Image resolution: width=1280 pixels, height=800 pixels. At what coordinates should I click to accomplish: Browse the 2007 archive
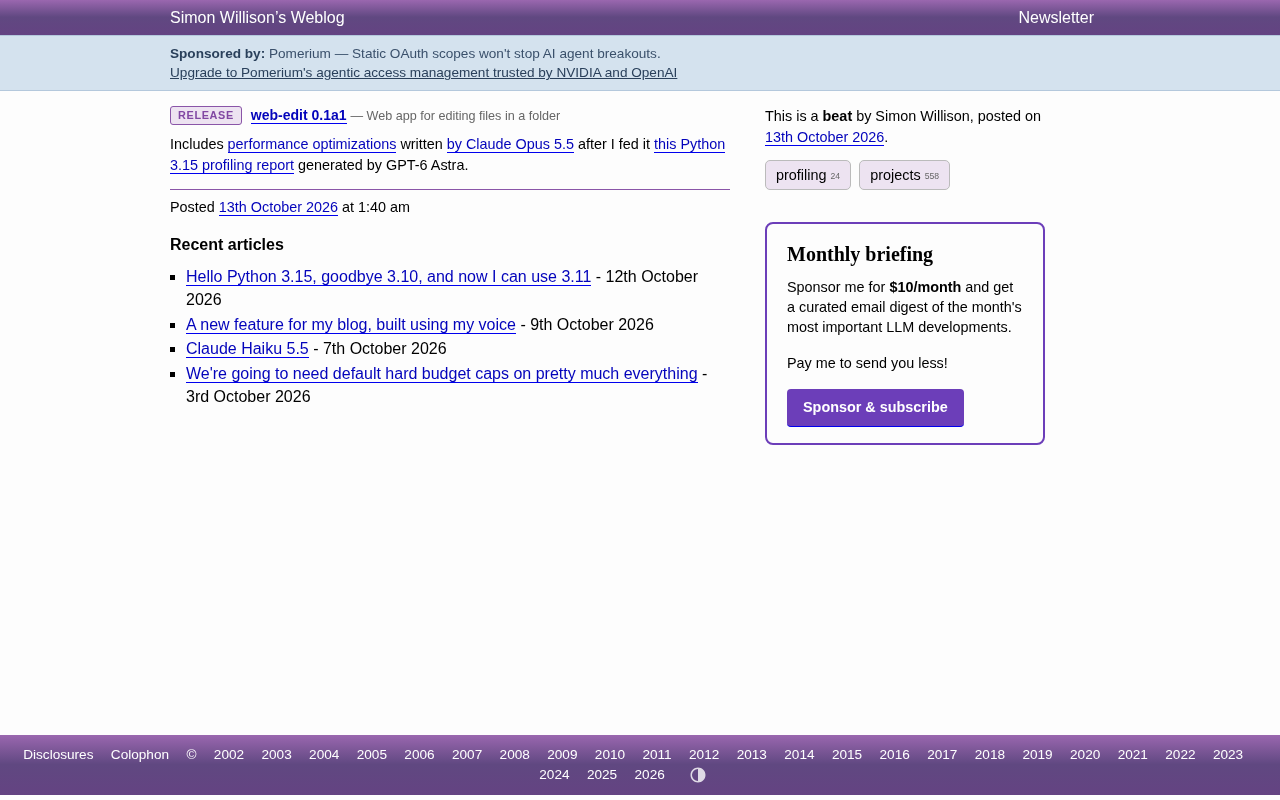tap(467, 755)
